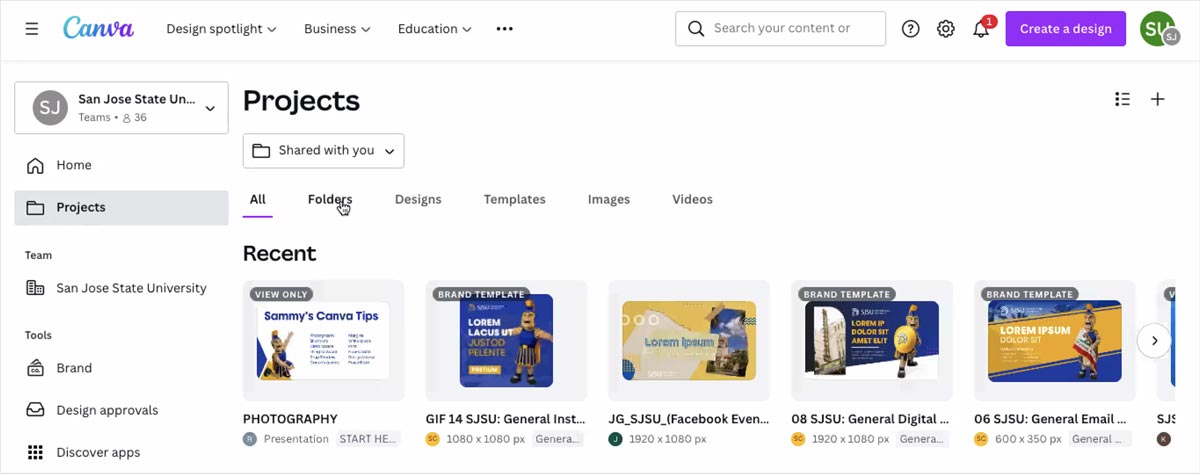Expand the Design spotlight menu
The image size is (1200, 474).
(x=221, y=29)
